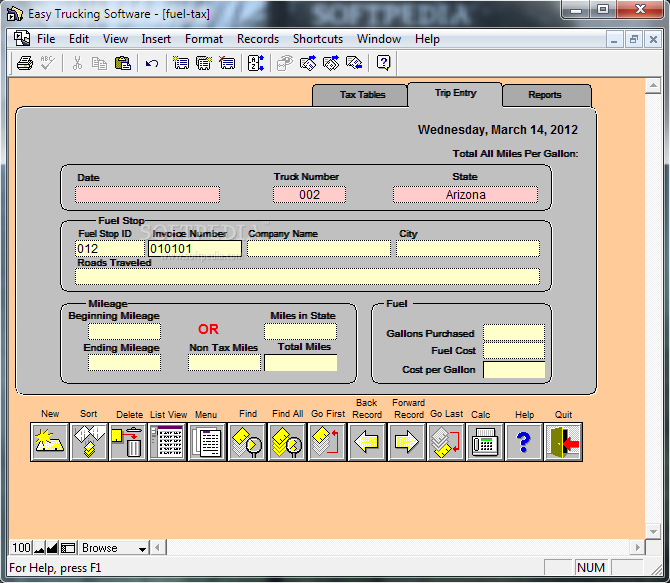The width and height of the screenshot is (670, 583).
Task: Click the Quit exit door button
Action: coord(564,442)
